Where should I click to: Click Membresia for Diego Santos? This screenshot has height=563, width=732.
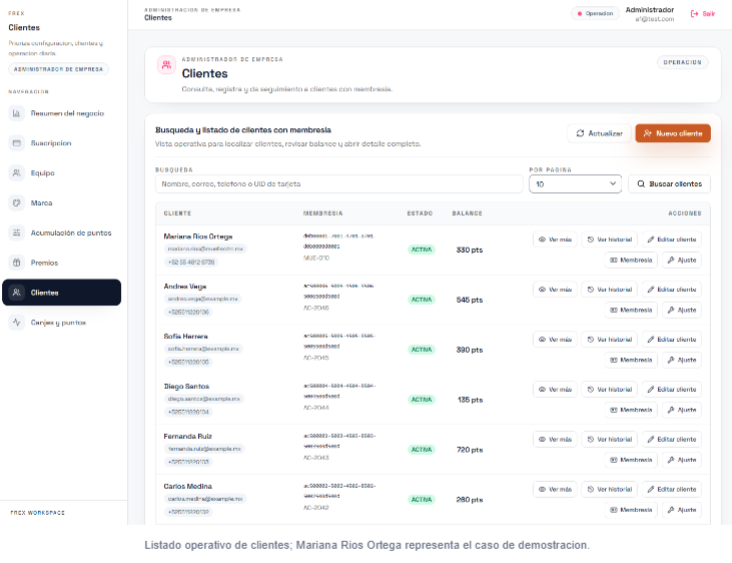pos(631,410)
